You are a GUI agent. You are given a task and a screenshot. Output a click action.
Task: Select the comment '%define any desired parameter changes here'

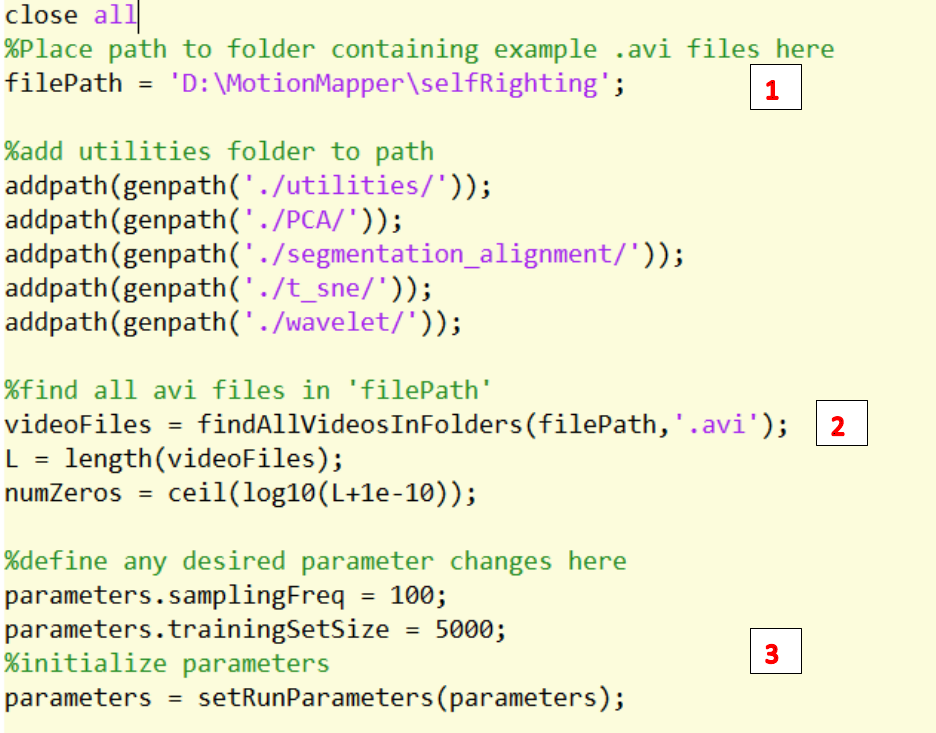tap(316, 561)
